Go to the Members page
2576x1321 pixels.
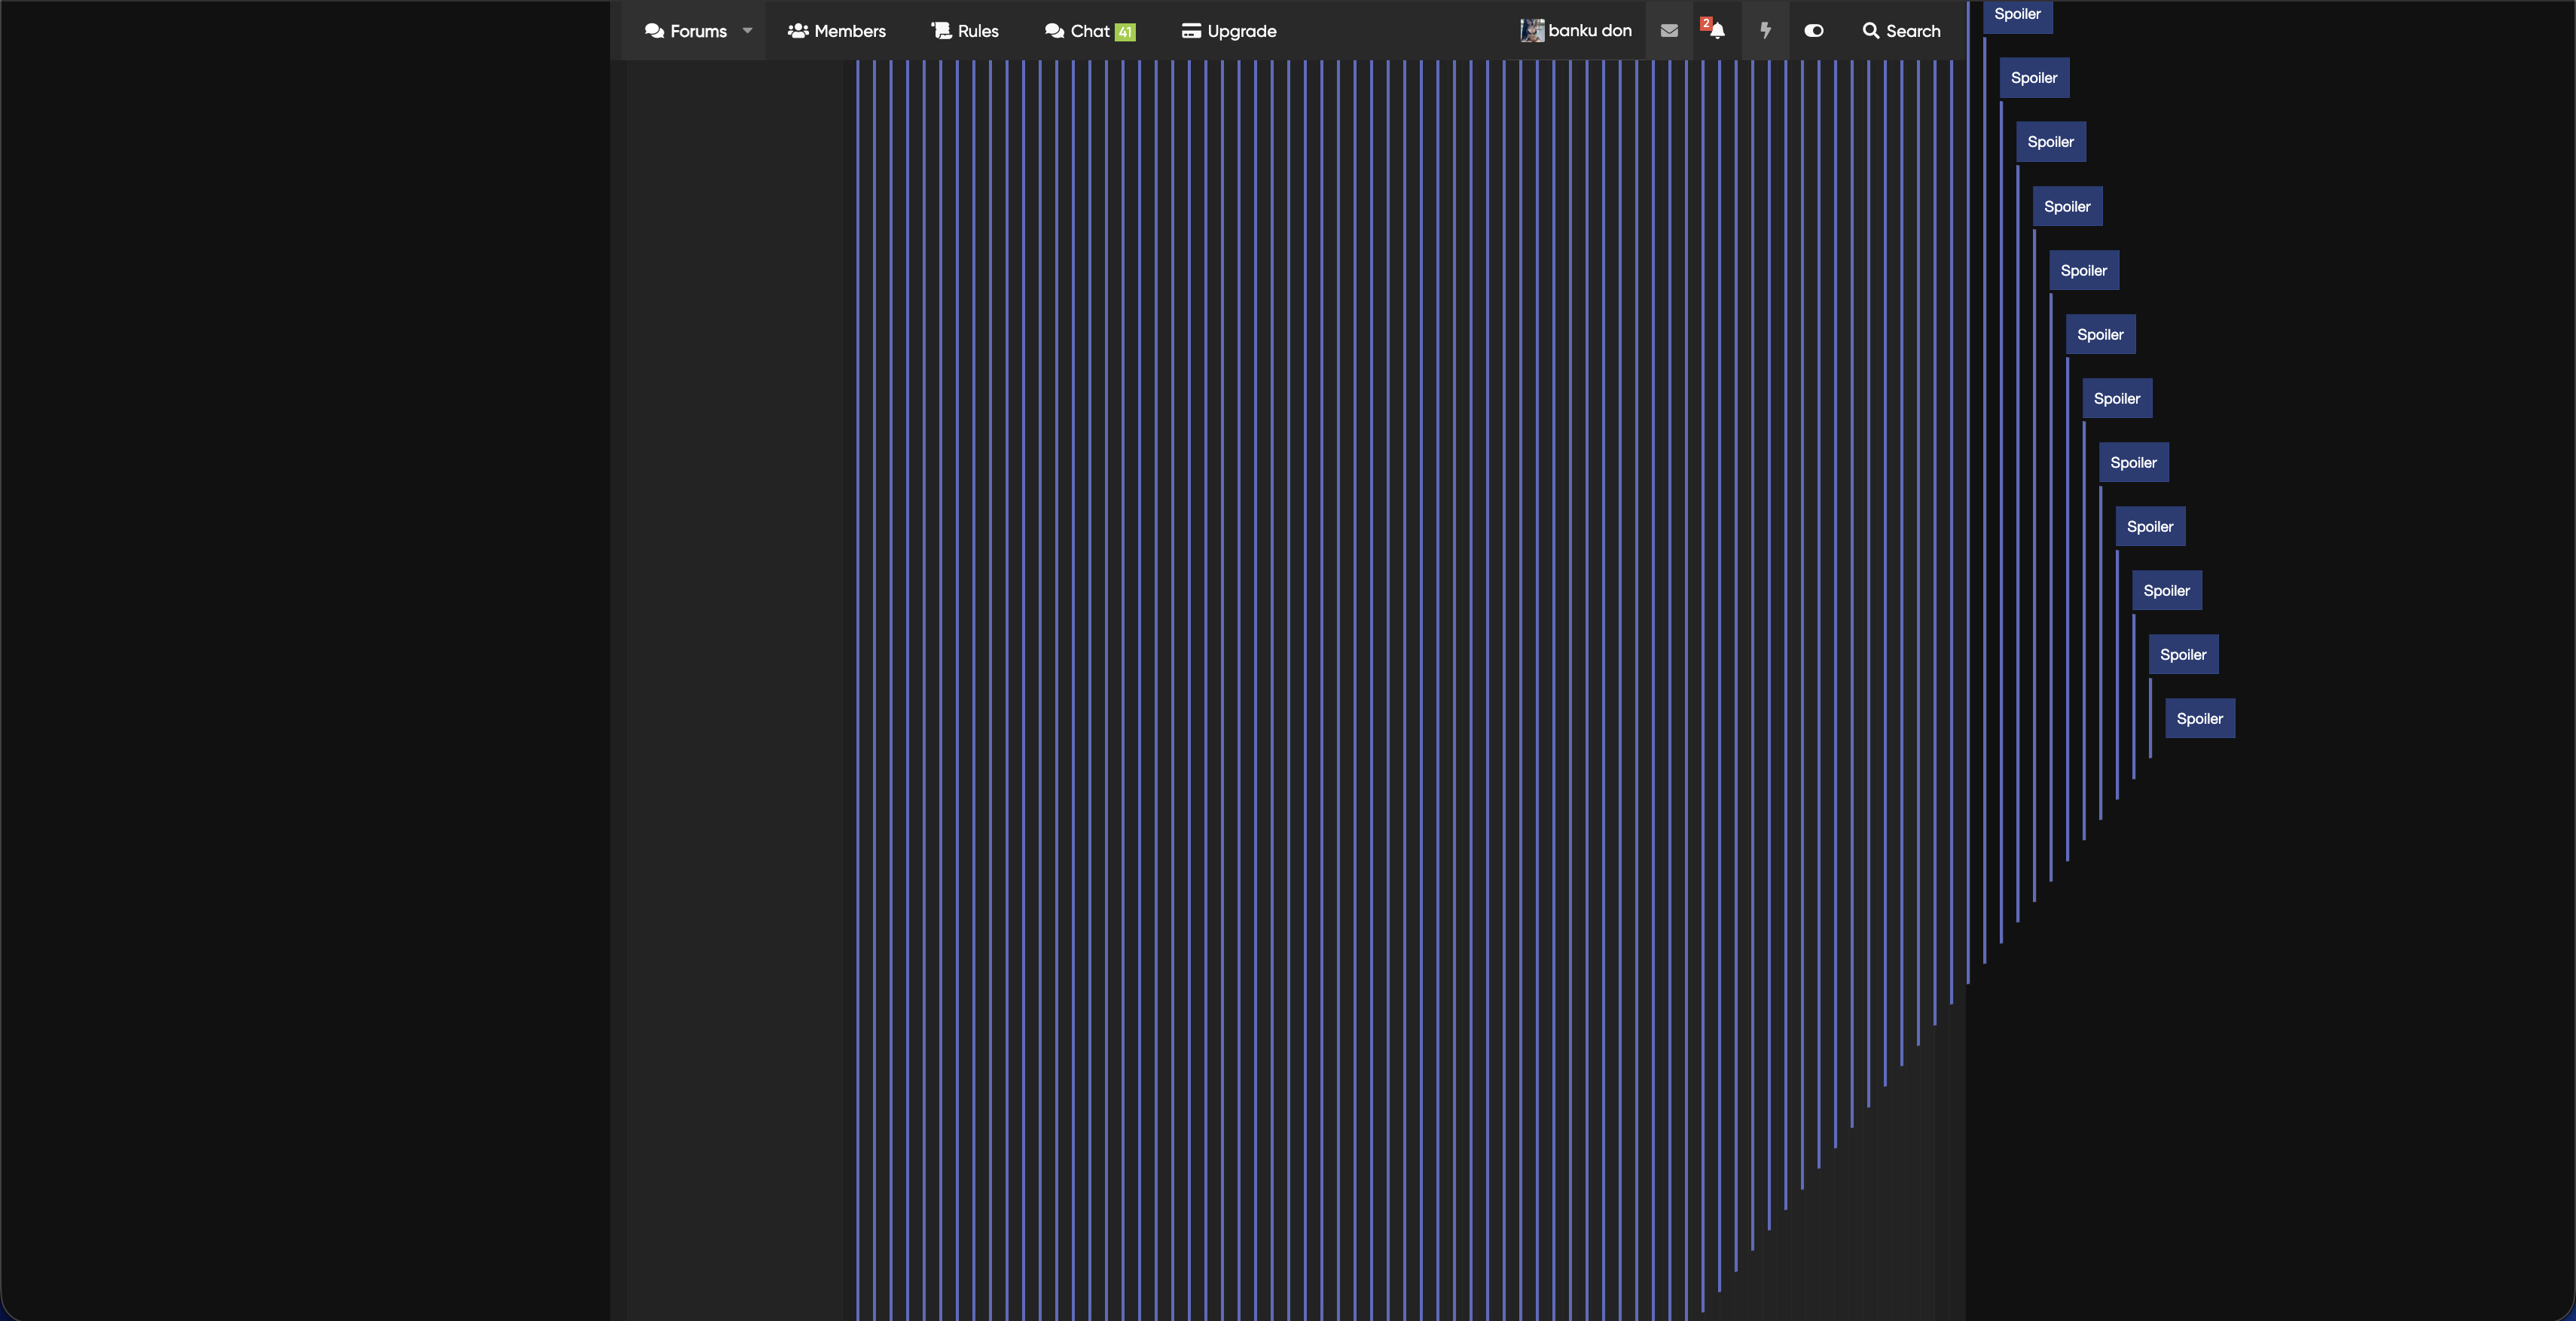tap(837, 31)
